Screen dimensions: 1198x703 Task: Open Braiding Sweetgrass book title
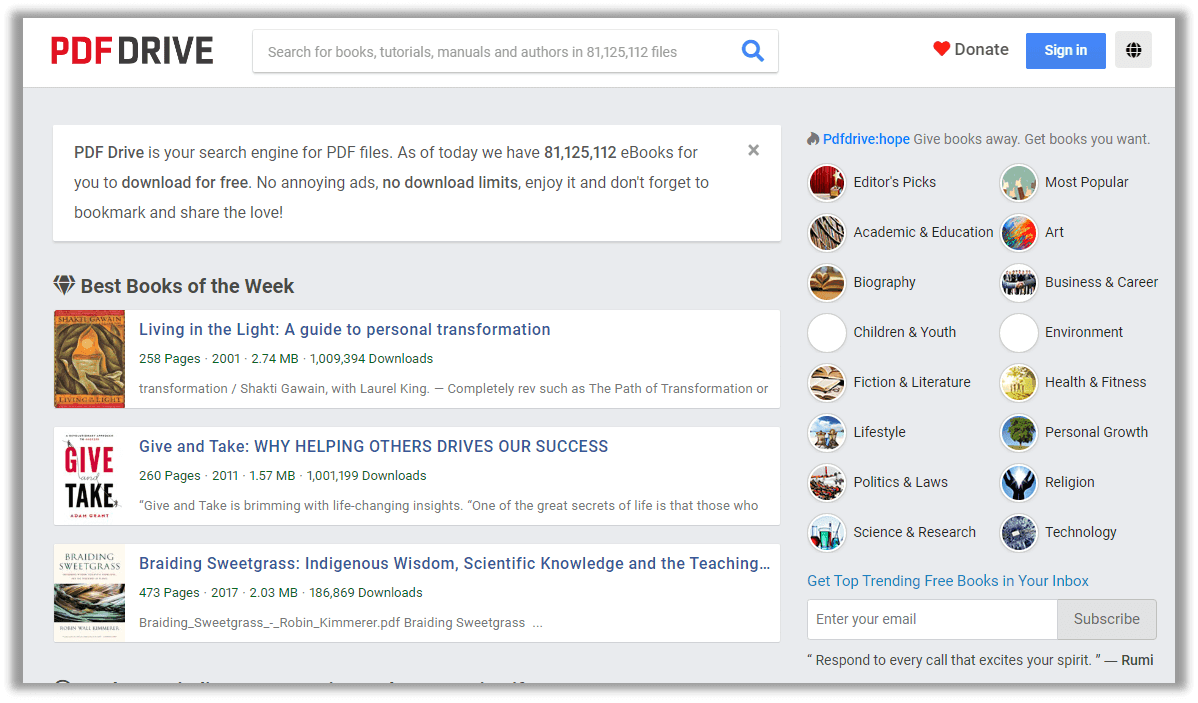(x=455, y=563)
